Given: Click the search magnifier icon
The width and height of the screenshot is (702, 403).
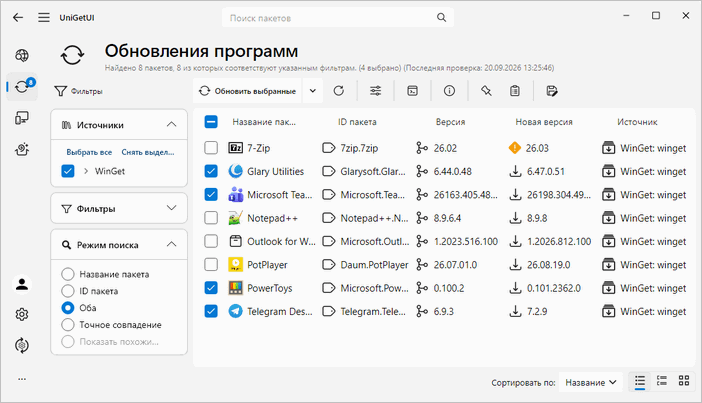Looking at the screenshot, I should tap(441, 17).
